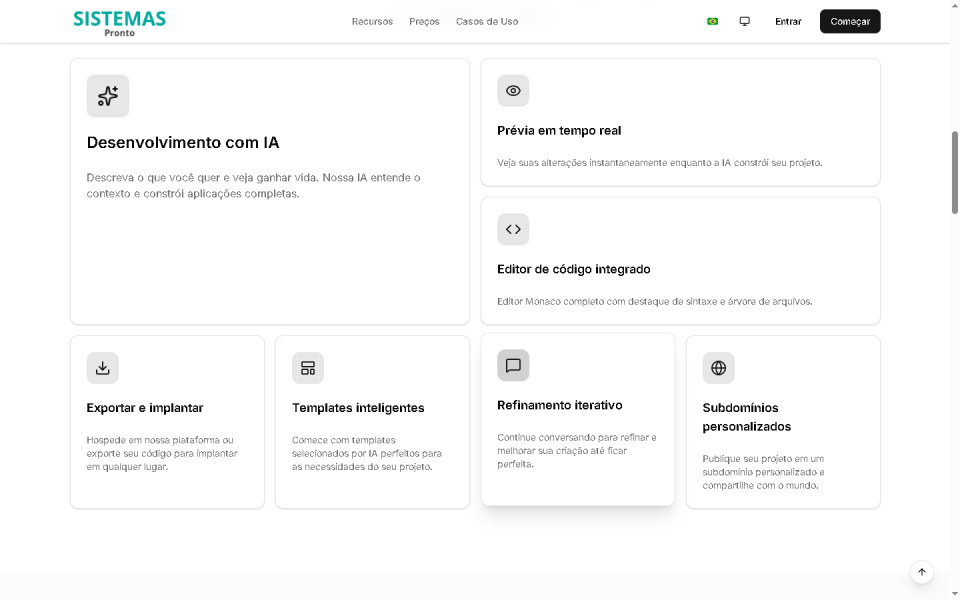The image size is (960, 600).
Task: Click the code brackets editor icon
Action: click(513, 229)
